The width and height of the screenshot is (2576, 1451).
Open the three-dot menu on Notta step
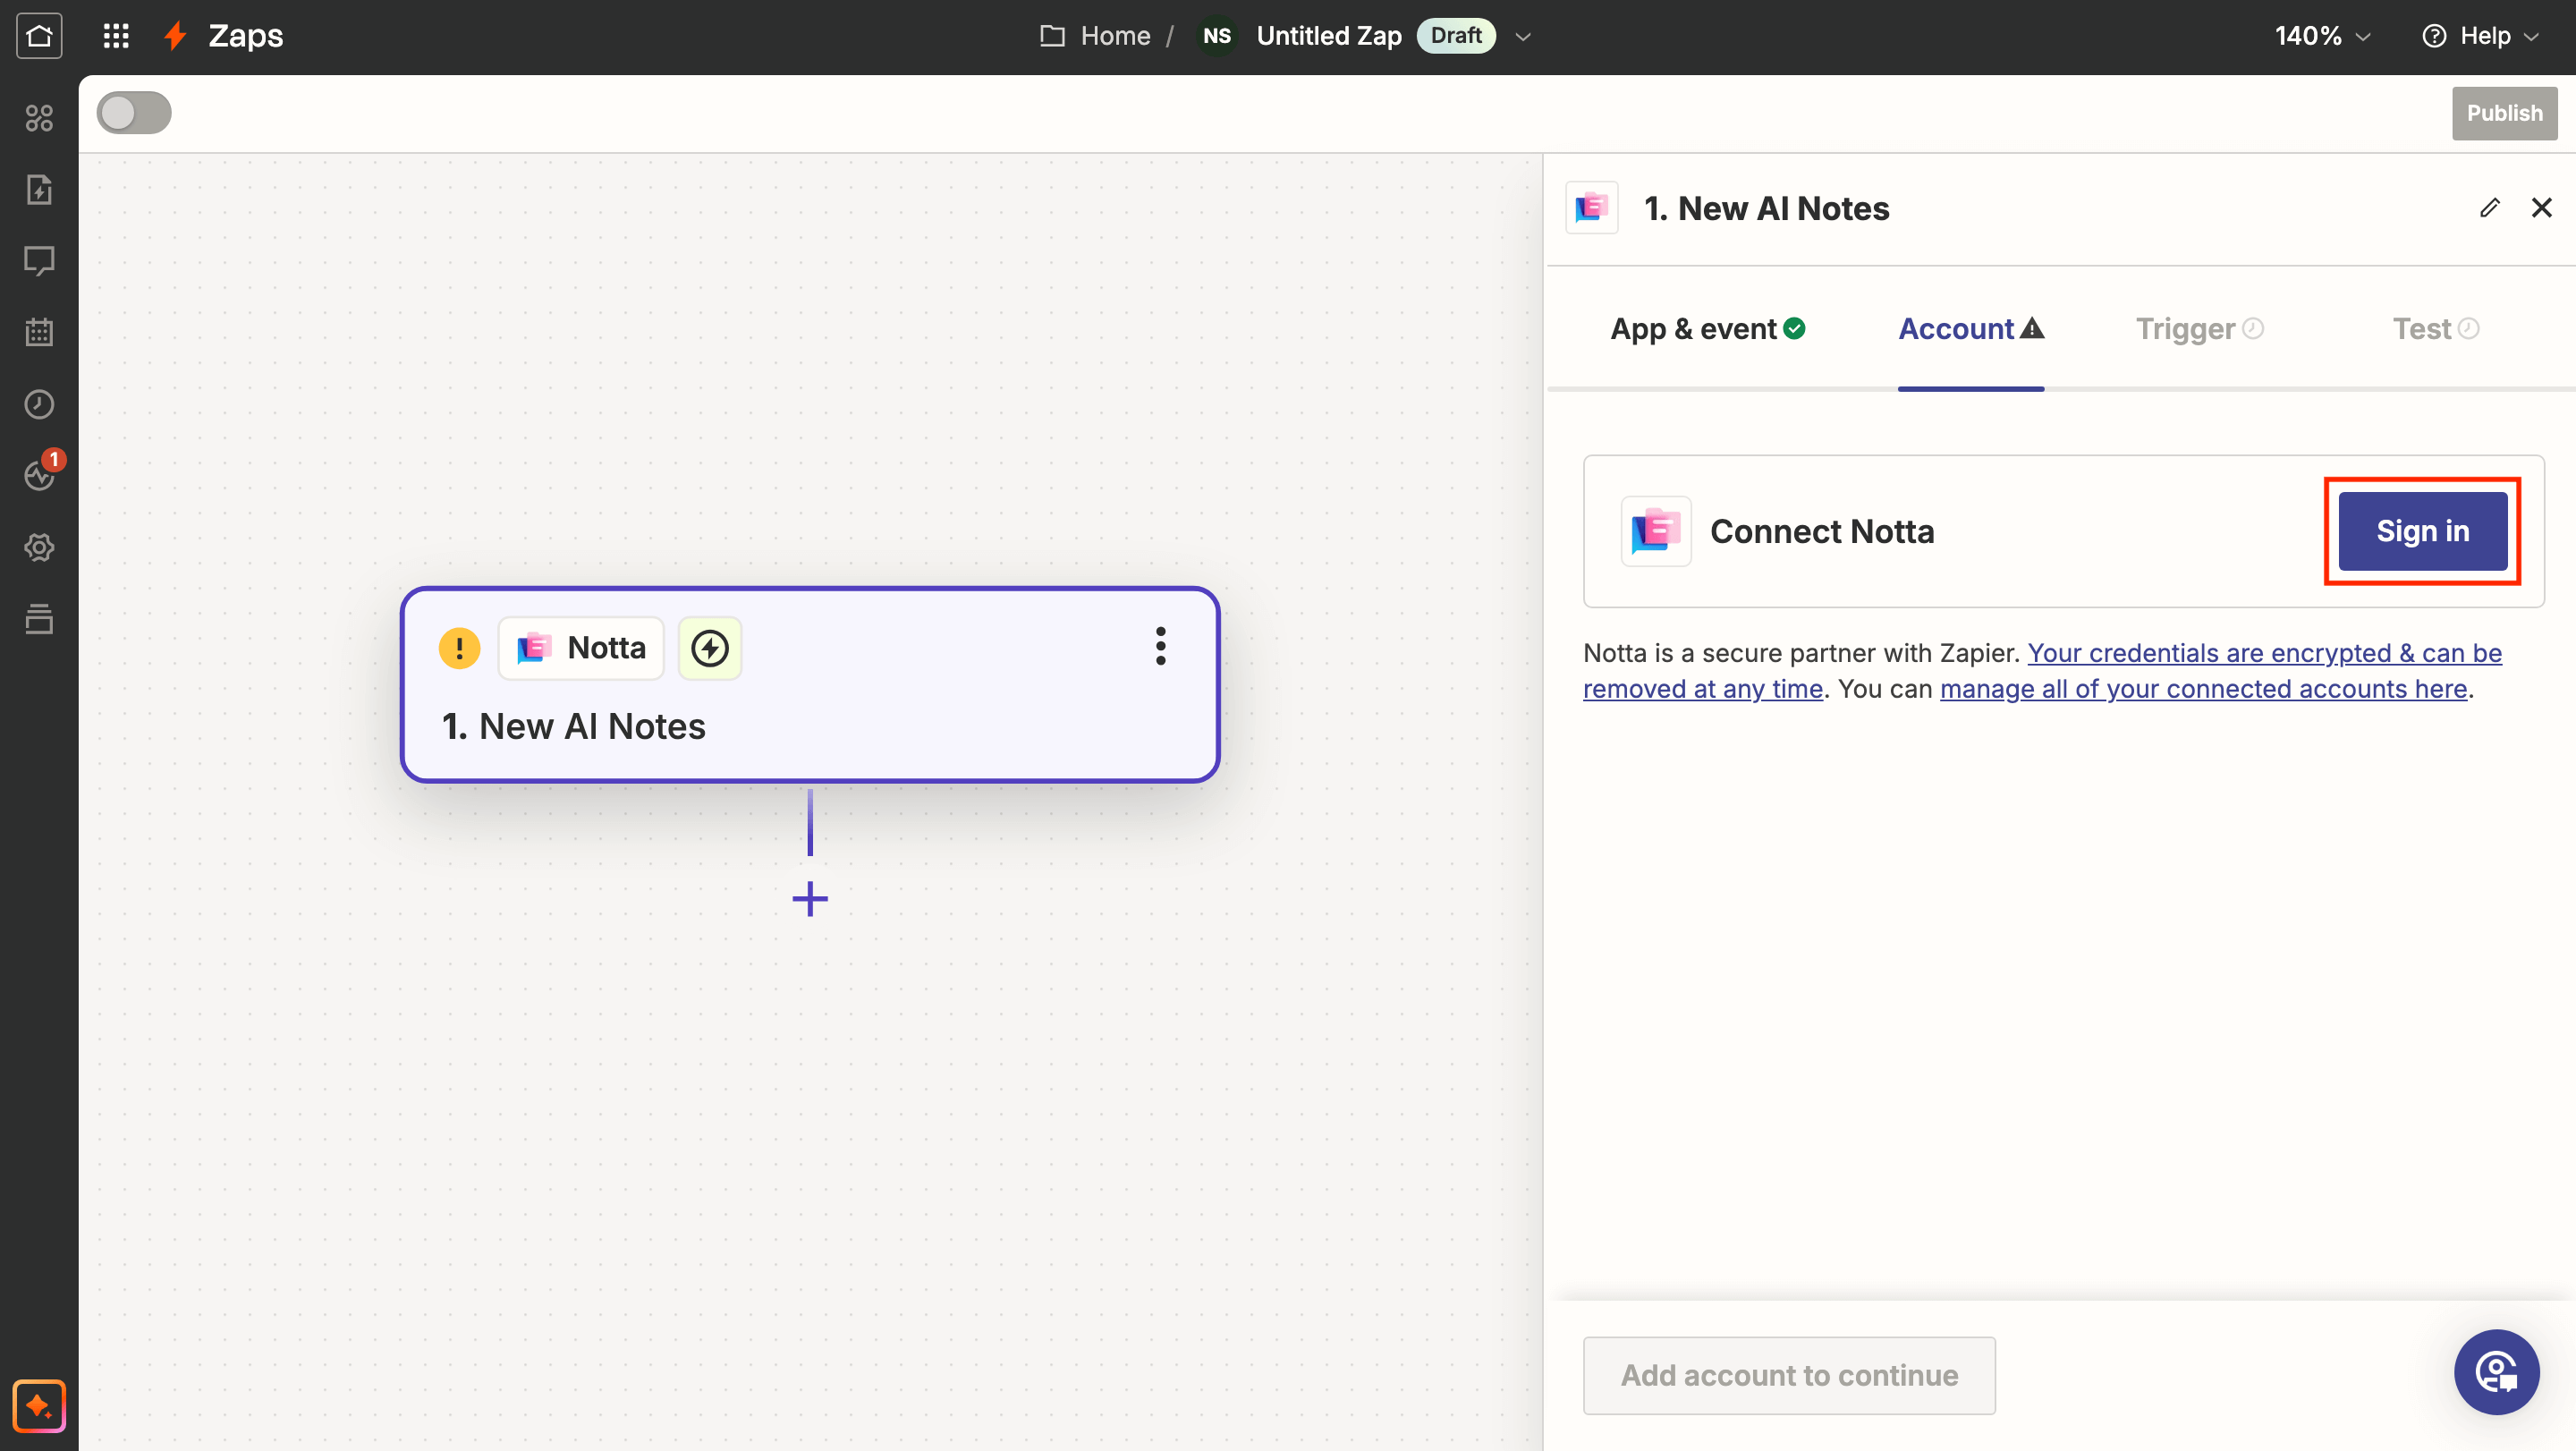click(x=1160, y=646)
